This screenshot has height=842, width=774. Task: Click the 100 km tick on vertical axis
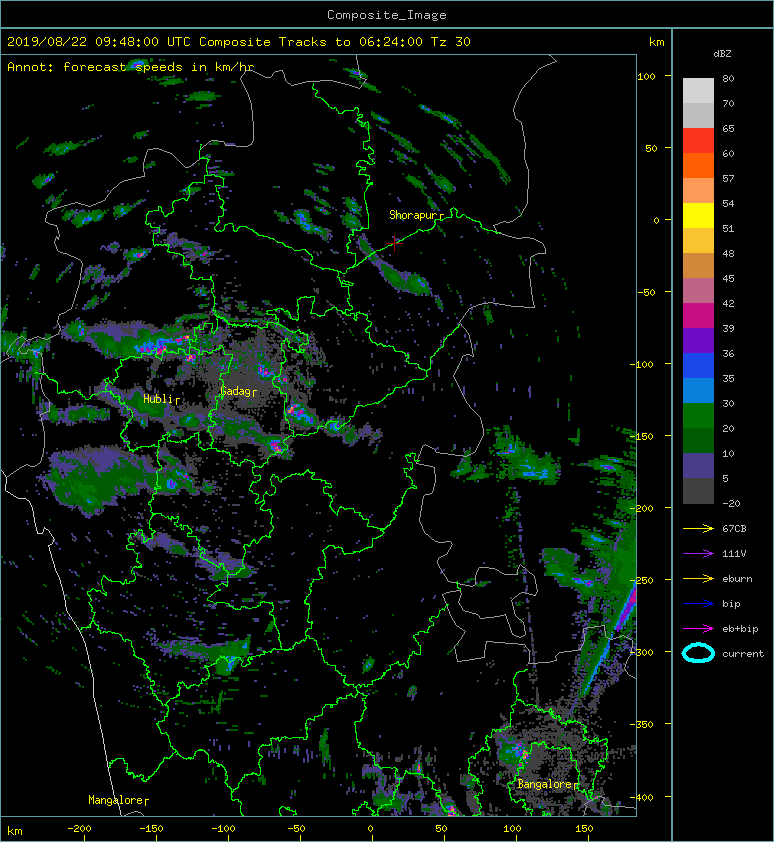point(646,76)
